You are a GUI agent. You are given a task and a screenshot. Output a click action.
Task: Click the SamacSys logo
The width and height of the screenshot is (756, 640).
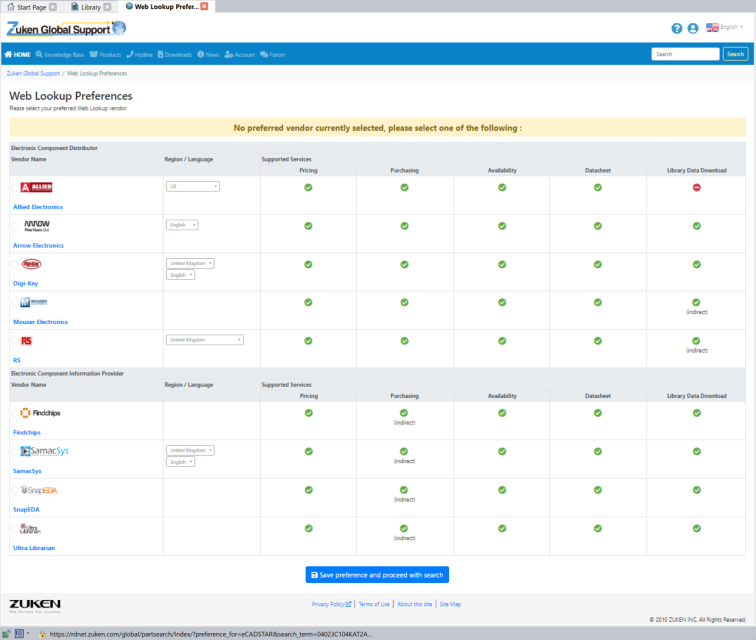(44, 451)
